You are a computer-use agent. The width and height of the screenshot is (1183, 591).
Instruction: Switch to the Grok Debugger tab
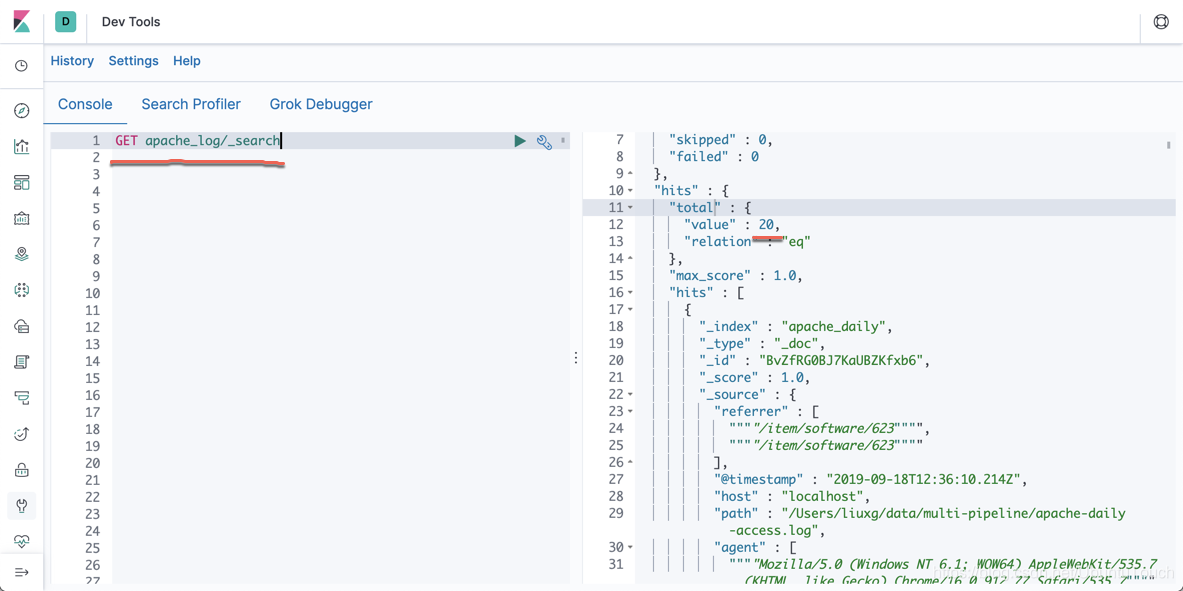click(321, 104)
